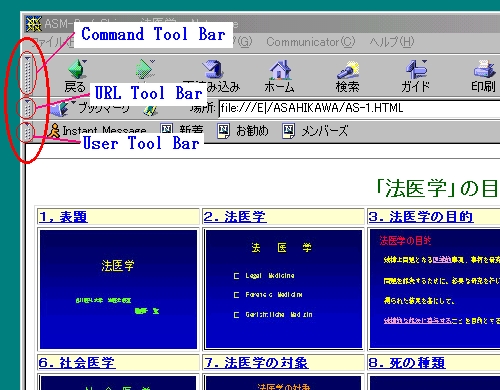Collapse the Command toolbar grip handle

coord(27,74)
